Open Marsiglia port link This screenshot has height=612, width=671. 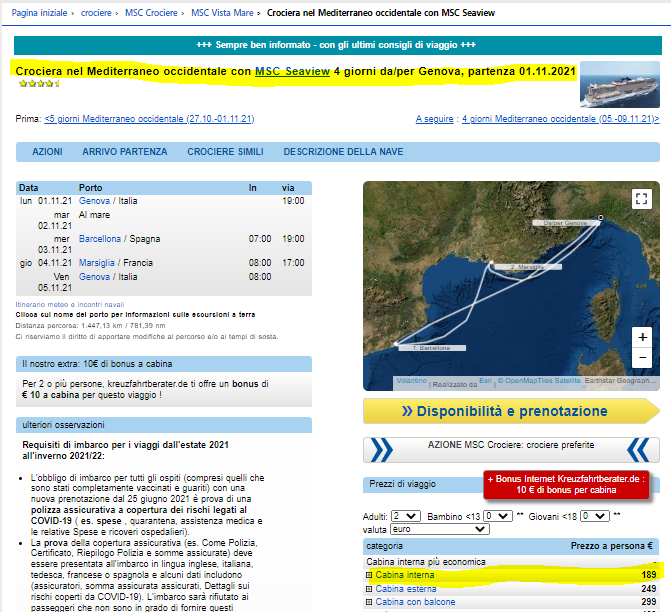tap(97, 263)
